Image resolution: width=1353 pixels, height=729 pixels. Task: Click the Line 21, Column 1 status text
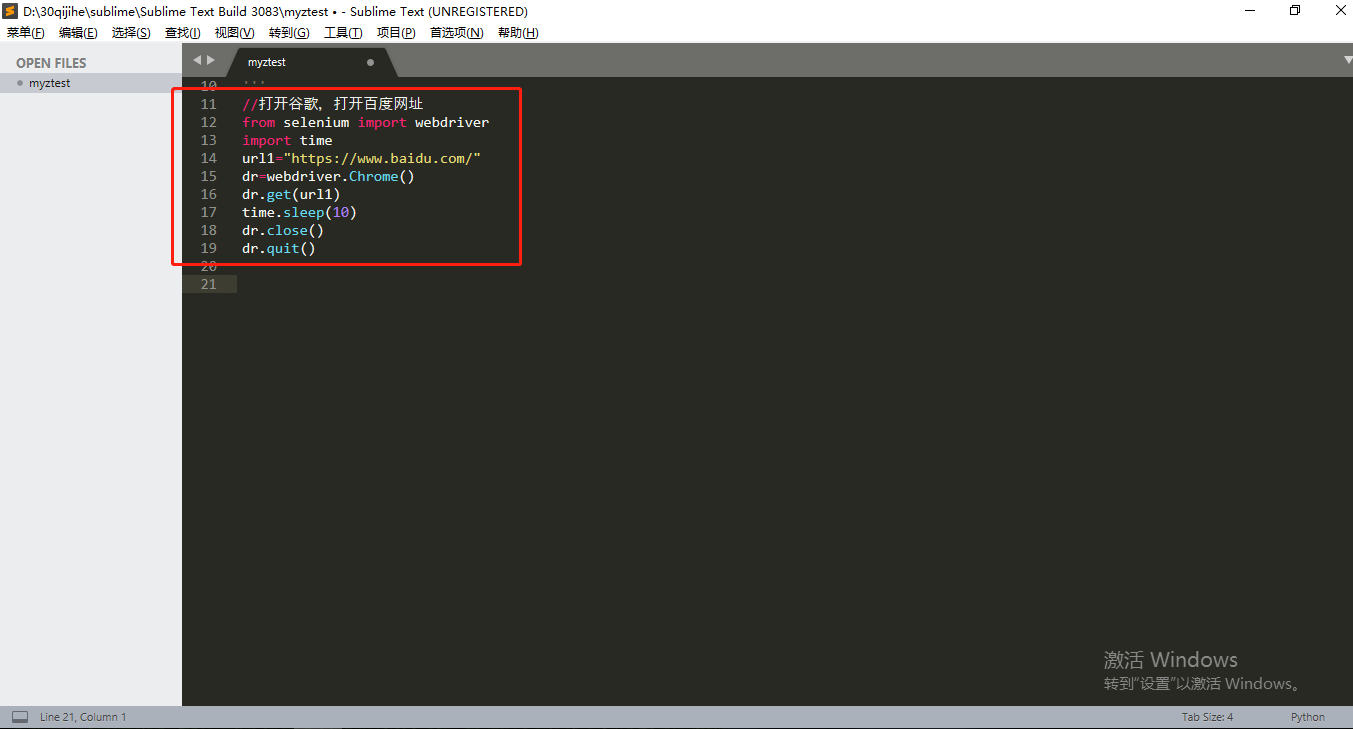(x=83, y=717)
